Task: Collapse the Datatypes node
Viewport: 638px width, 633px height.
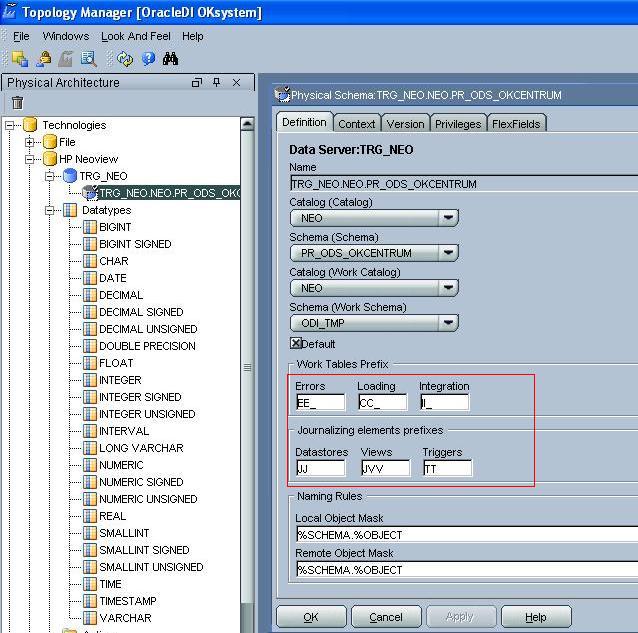Action: coord(50,210)
